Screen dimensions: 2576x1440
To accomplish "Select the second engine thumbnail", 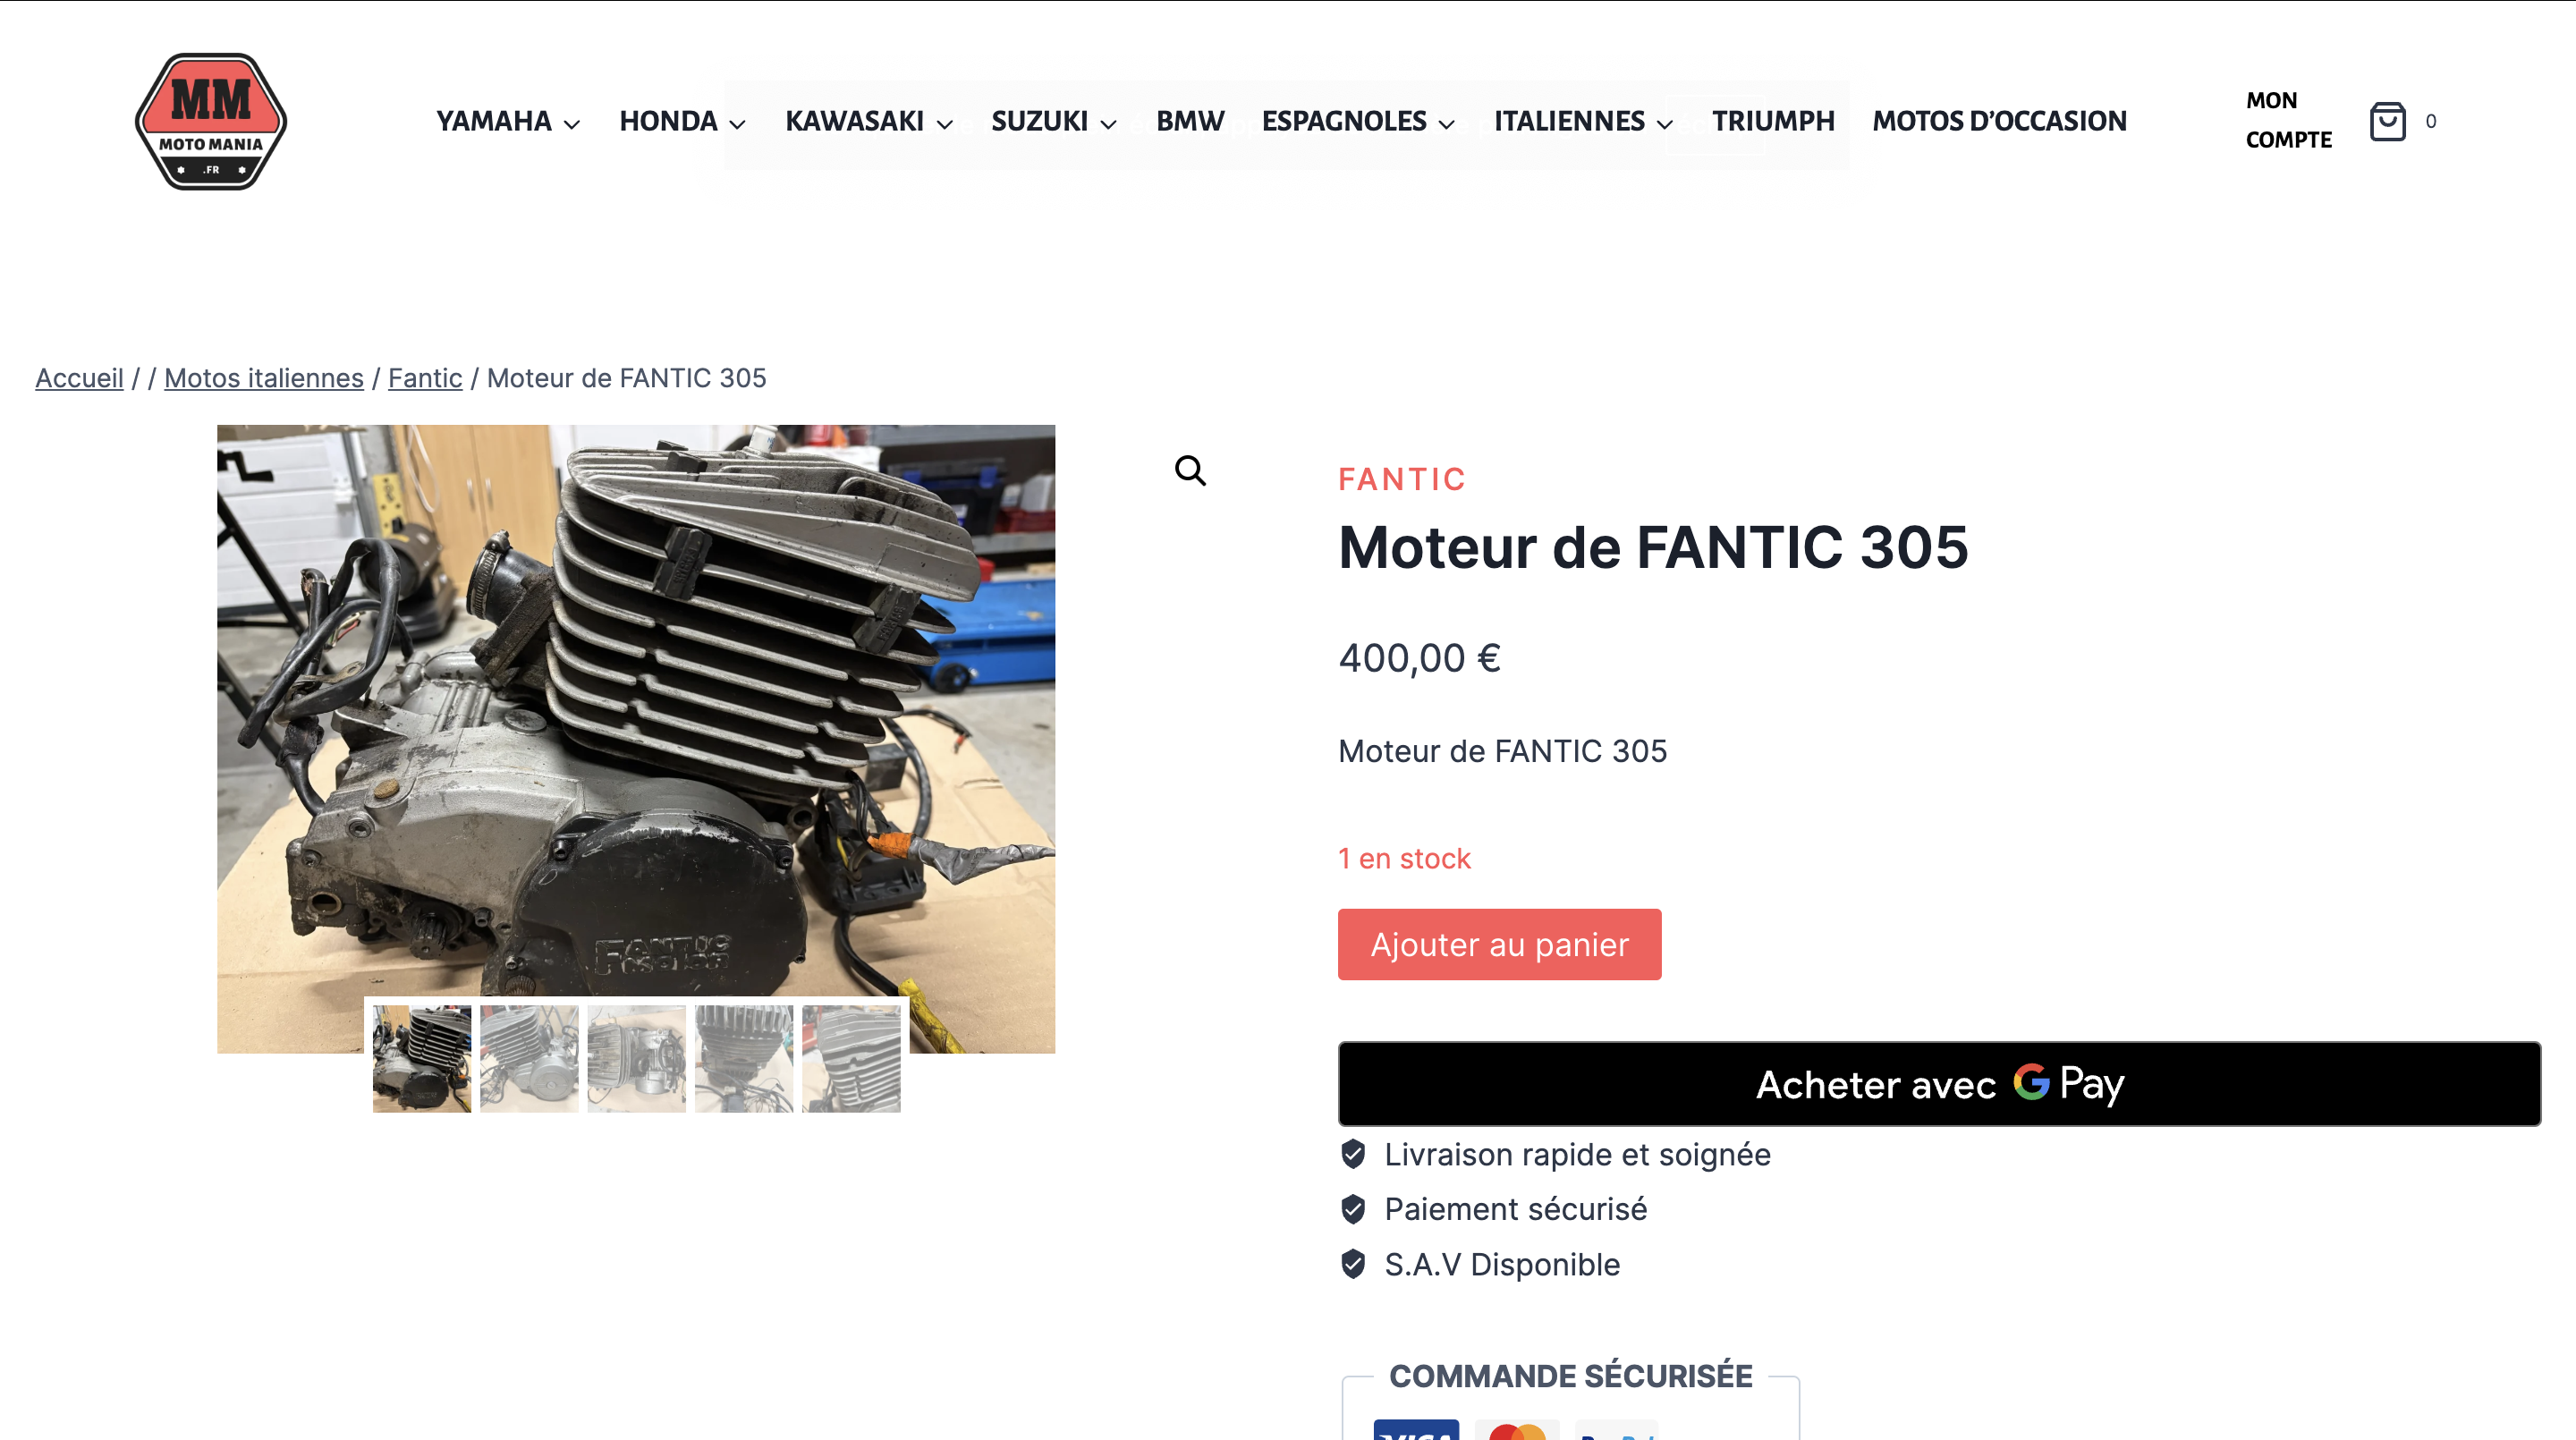I will [529, 1058].
